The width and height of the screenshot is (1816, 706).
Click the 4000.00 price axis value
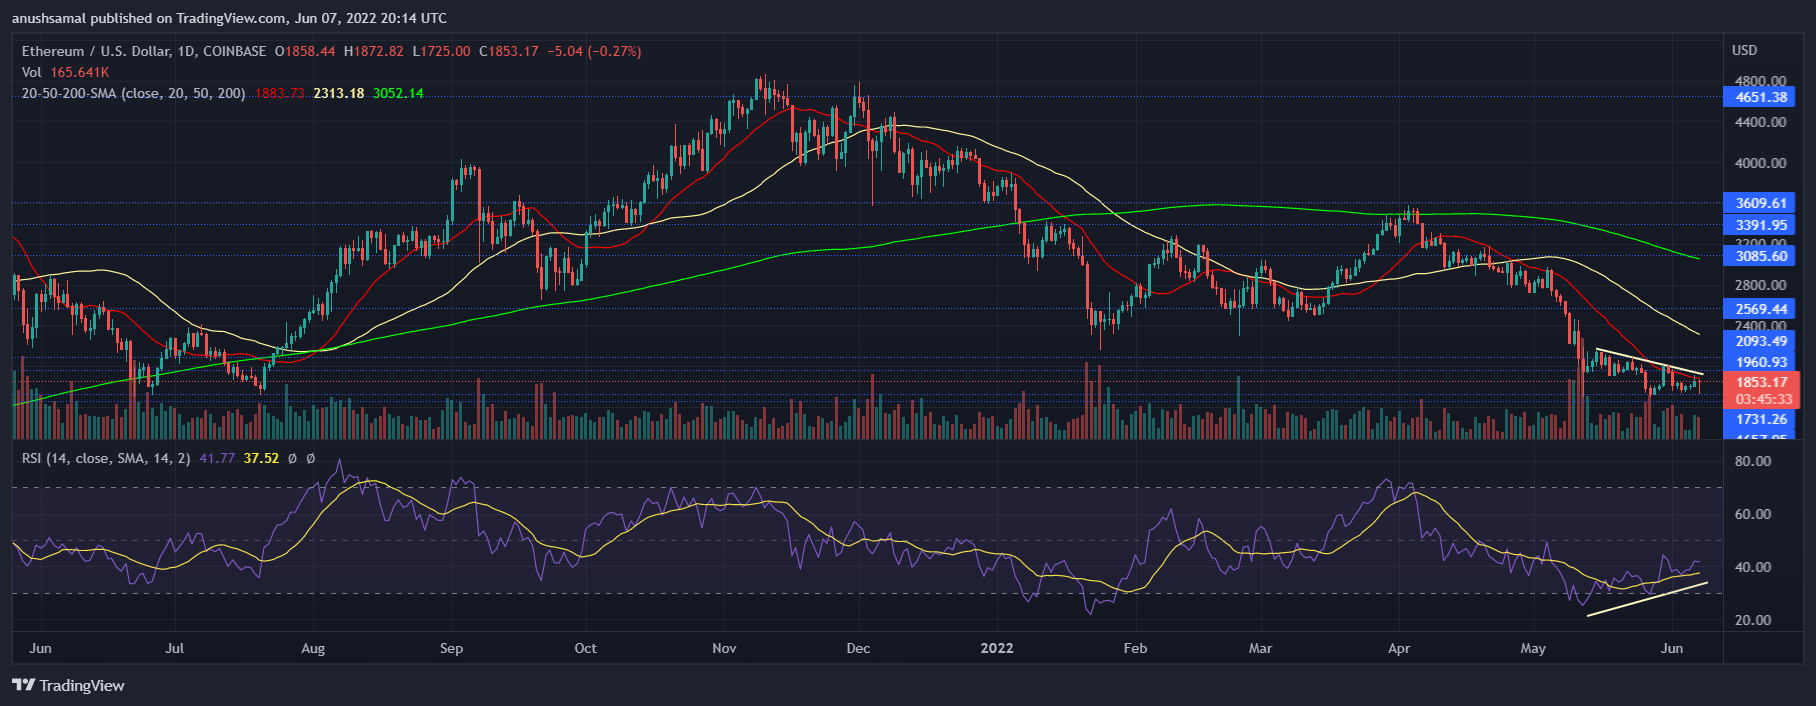pyautogui.click(x=1760, y=163)
